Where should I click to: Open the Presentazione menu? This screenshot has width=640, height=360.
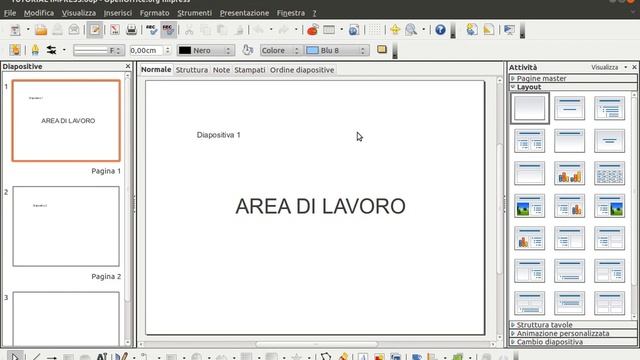(x=244, y=13)
